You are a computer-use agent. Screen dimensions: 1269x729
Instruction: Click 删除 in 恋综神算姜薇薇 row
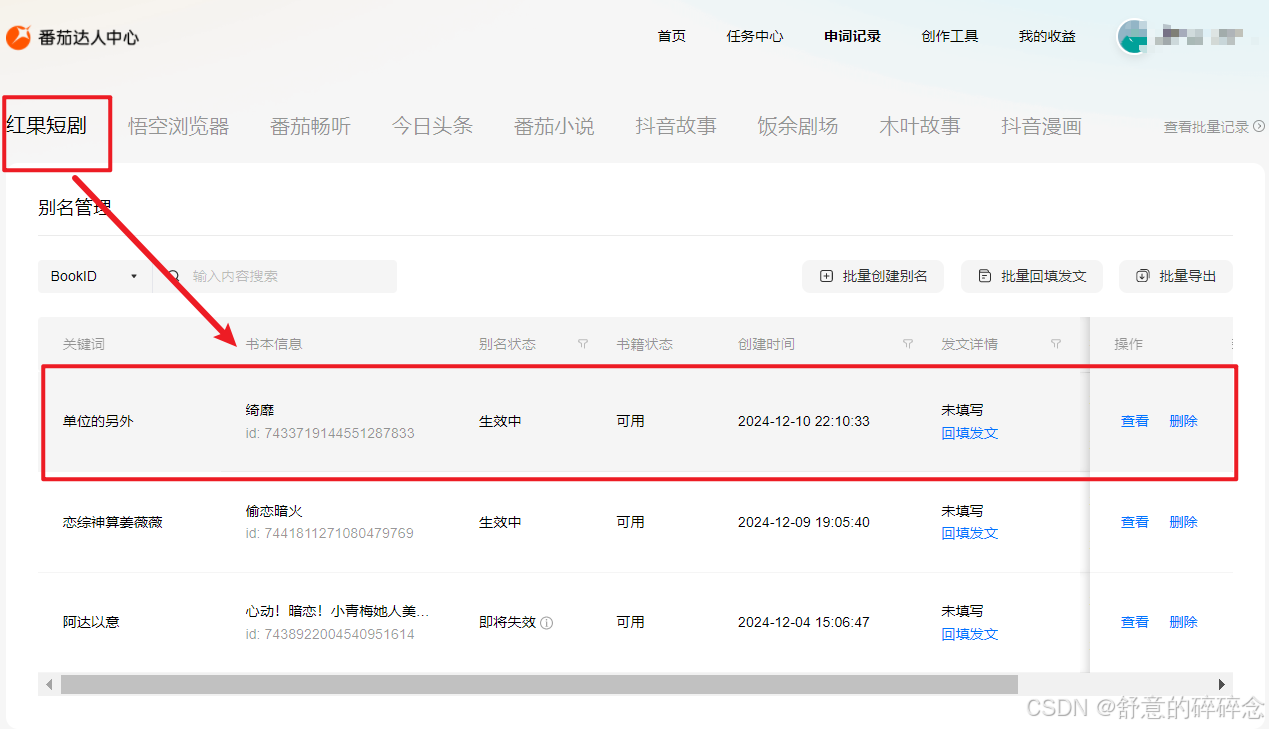[x=1184, y=522]
